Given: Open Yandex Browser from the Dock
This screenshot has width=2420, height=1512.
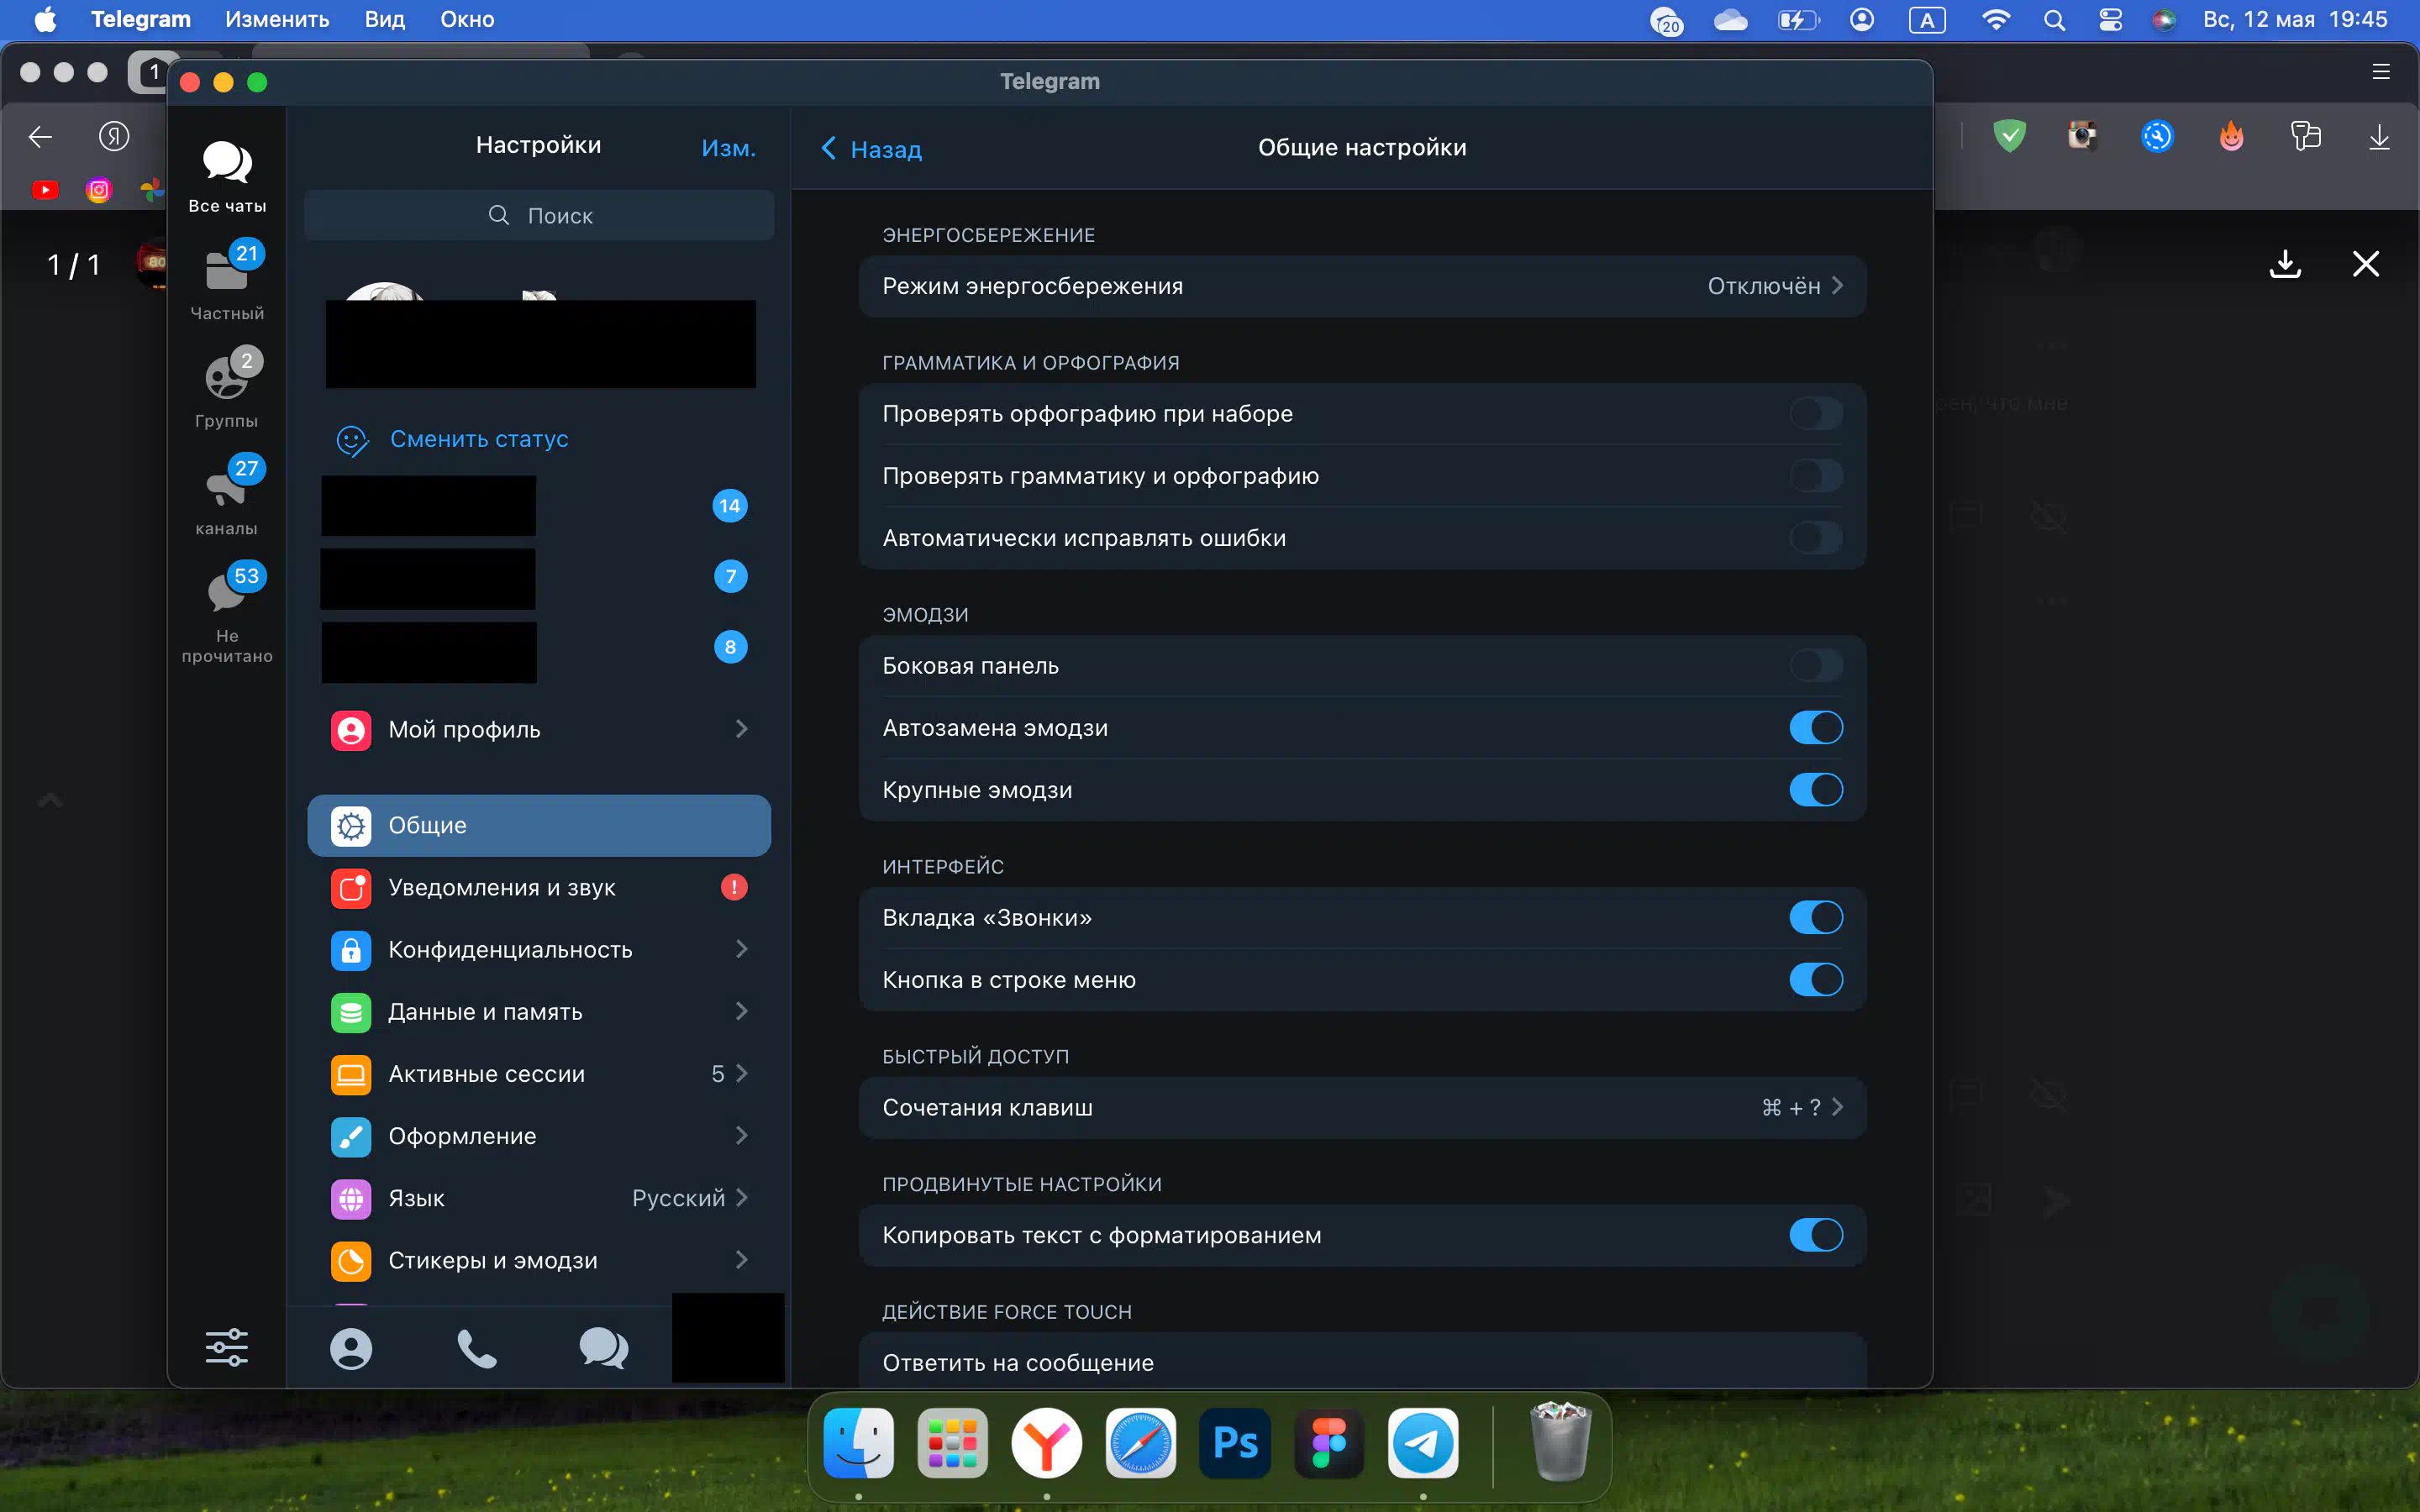Looking at the screenshot, I should click(x=1047, y=1443).
